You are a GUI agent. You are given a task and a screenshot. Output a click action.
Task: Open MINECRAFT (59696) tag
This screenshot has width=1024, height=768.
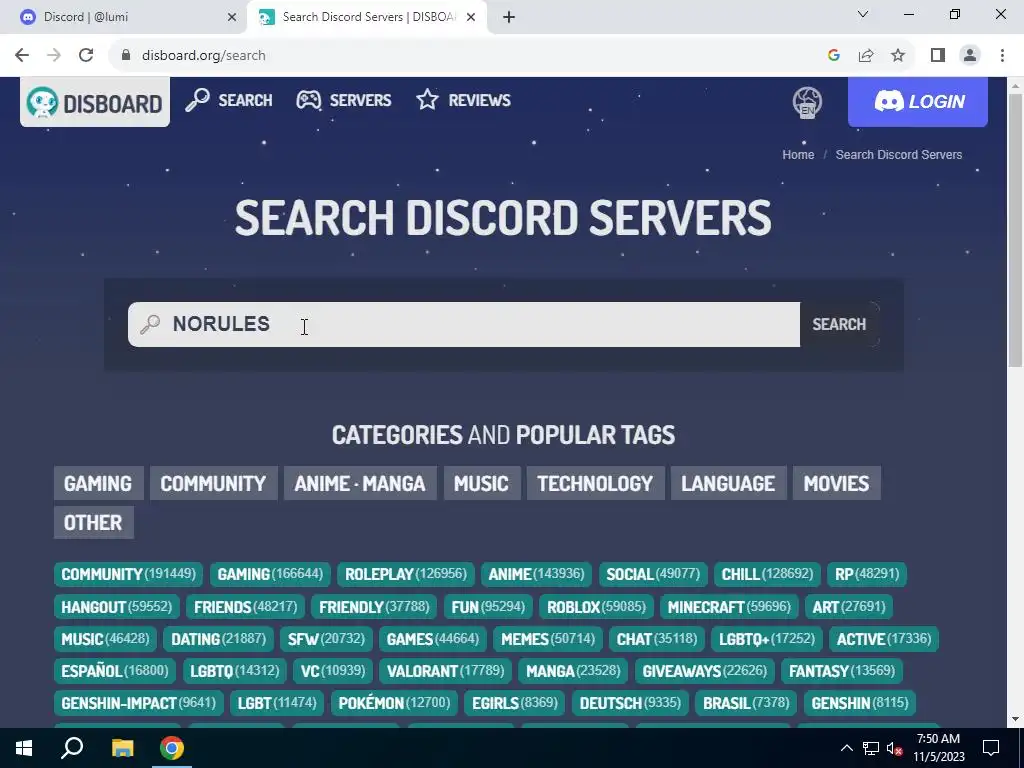point(729,607)
